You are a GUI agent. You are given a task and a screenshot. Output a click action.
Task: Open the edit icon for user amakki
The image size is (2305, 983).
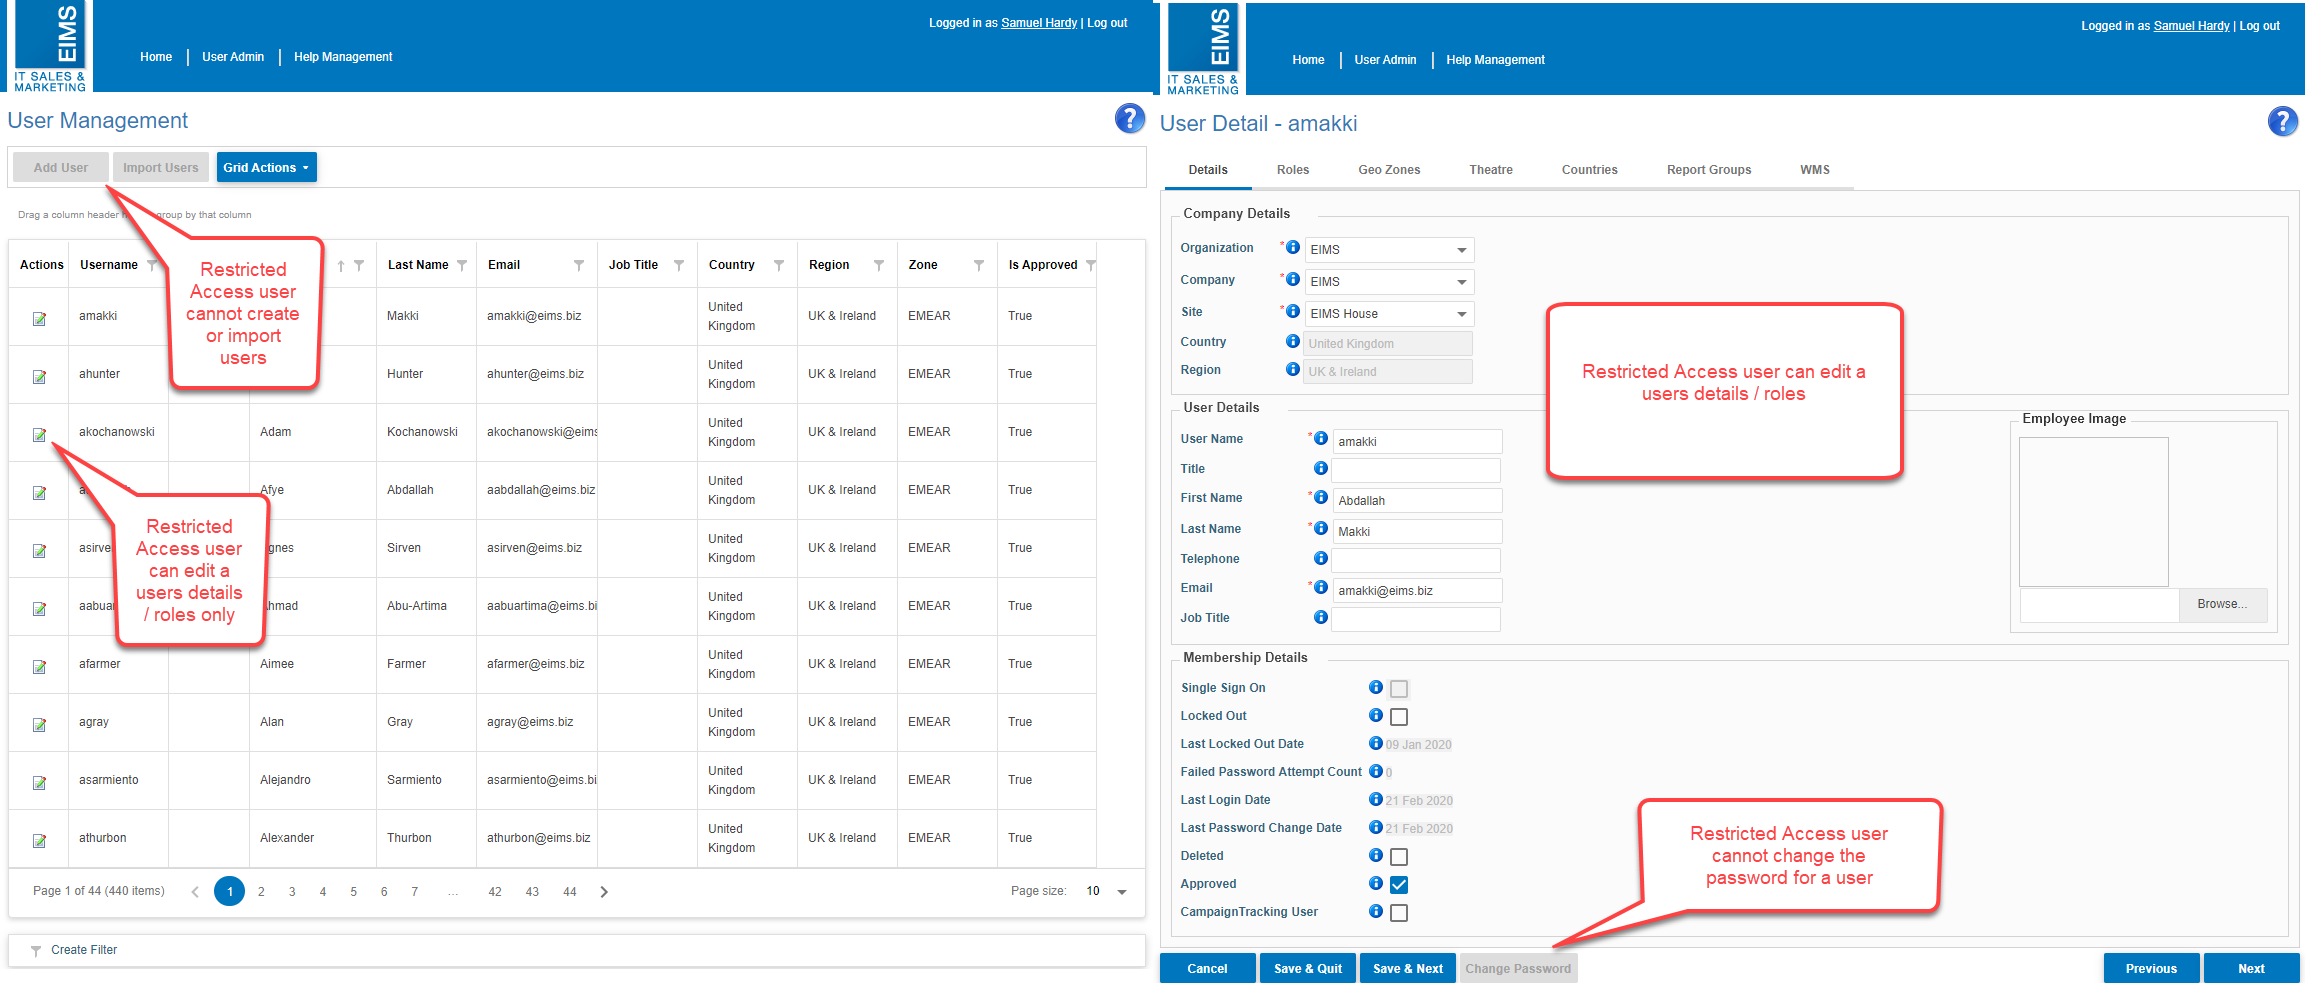pyautogui.click(x=39, y=318)
